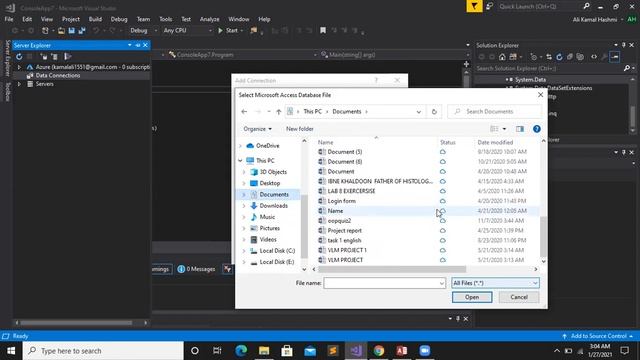Click refresh button next to address bar
The width and height of the screenshot is (640, 360).
434,111
